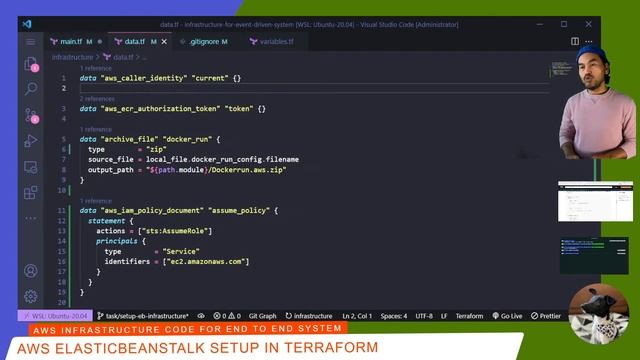Split the editor to the right
Viewport: 640px width, 360px height.
[x=575, y=41]
